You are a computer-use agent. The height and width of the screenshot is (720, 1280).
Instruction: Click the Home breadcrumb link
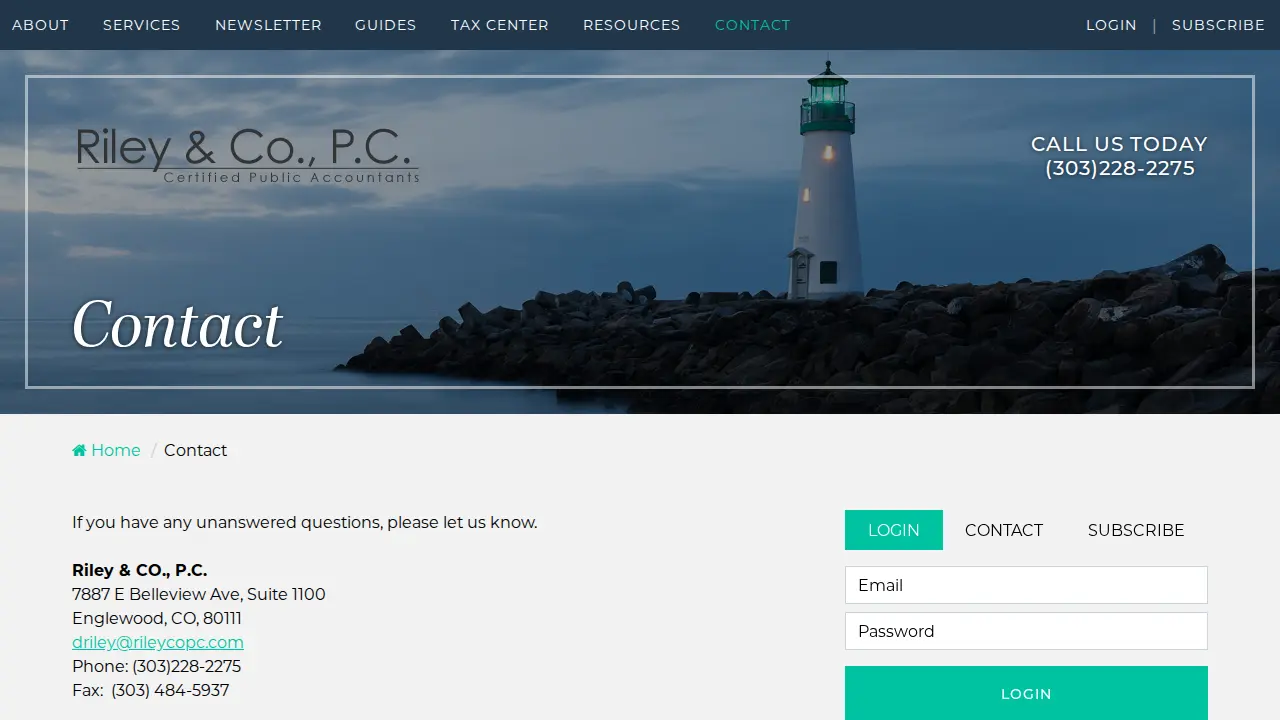(x=106, y=451)
